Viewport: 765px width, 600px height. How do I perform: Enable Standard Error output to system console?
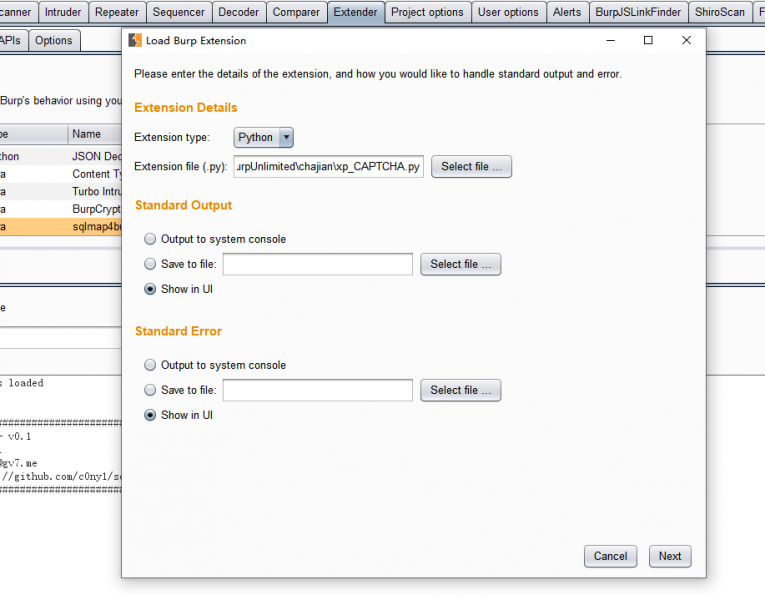[151, 365]
